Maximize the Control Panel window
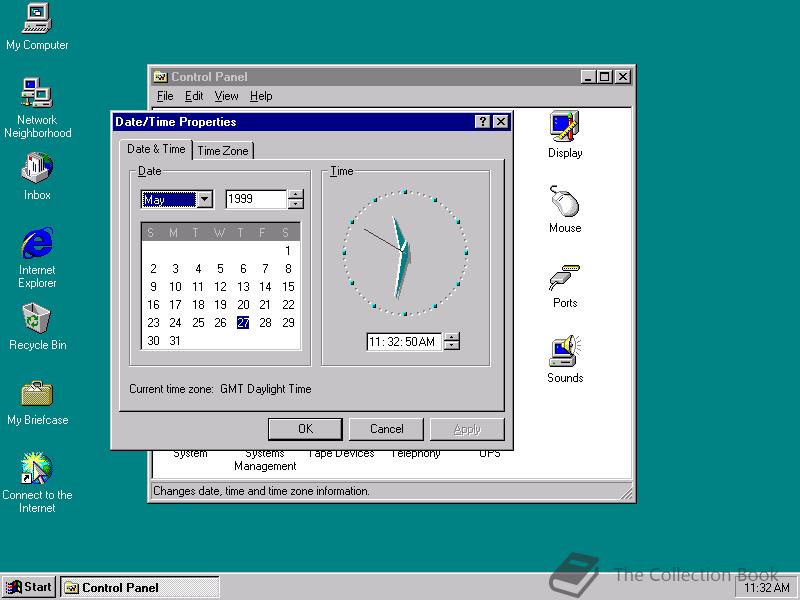Screen dimensions: 800x600 (x=605, y=77)
